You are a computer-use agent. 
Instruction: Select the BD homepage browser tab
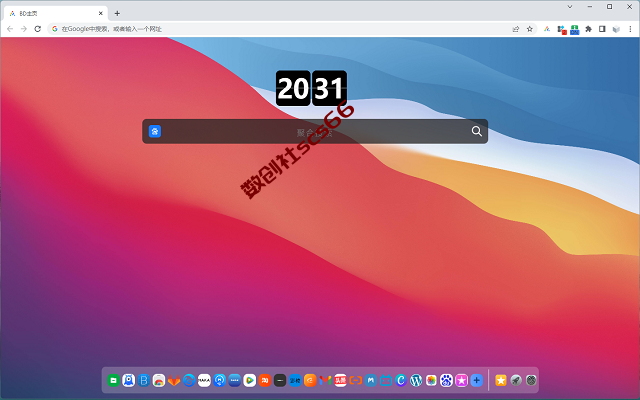point(56,13)
